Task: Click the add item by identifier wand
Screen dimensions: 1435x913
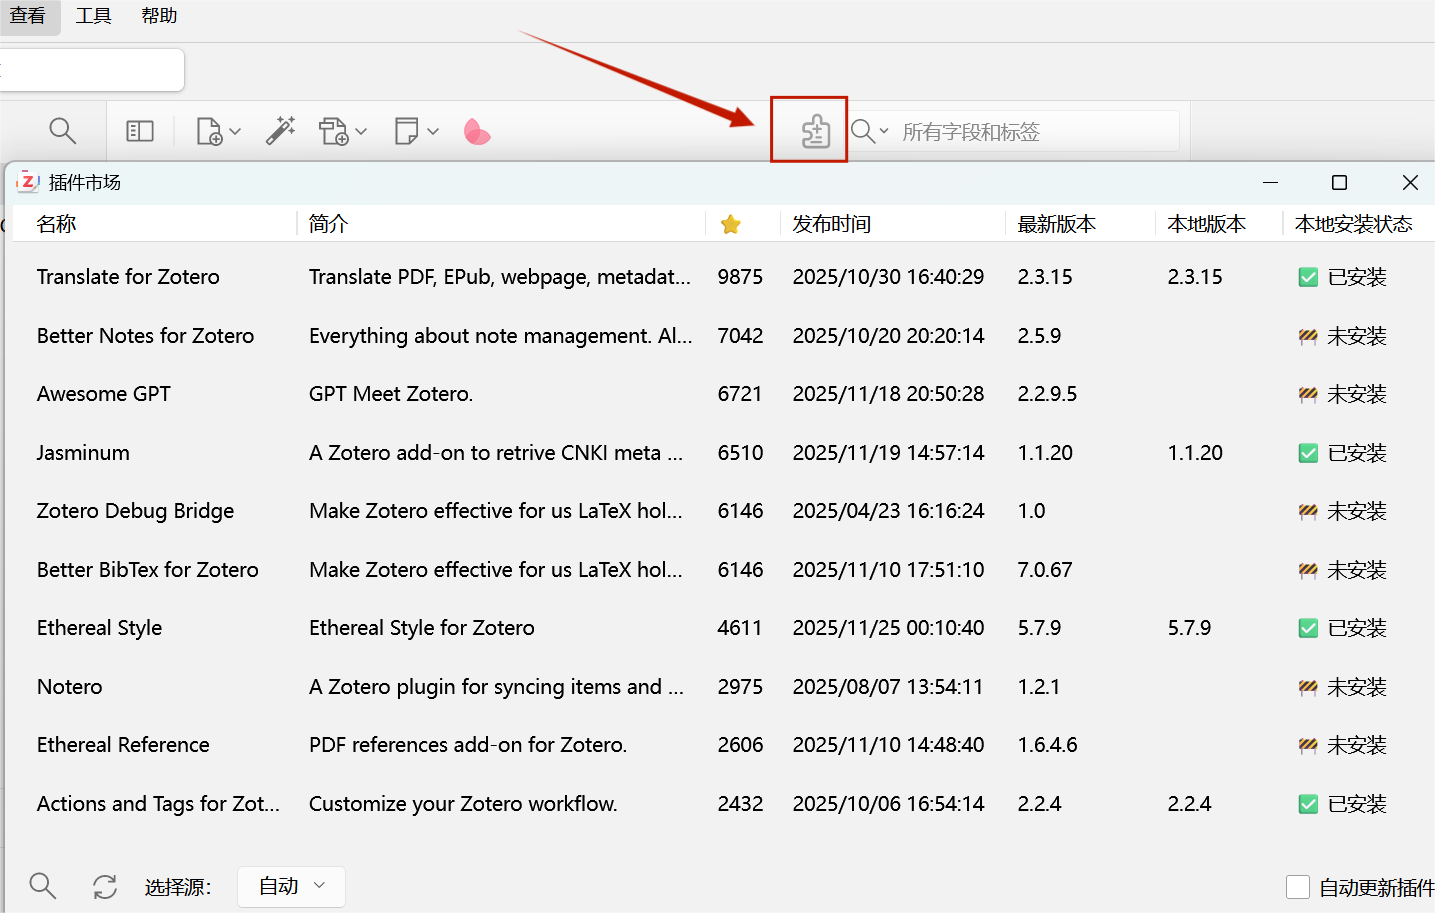Action: tap(281, 131)
